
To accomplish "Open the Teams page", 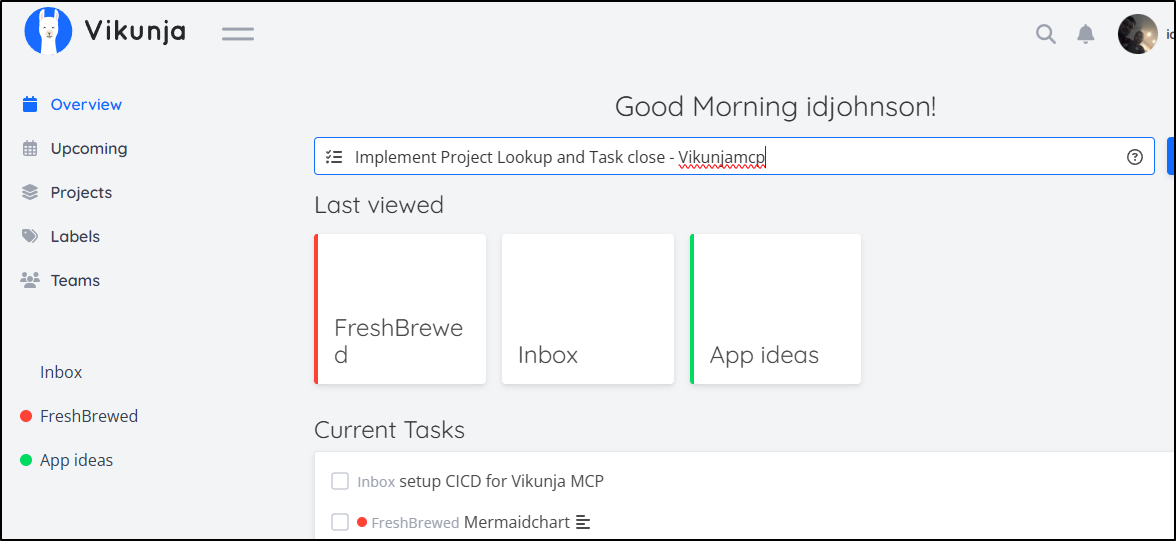I will [75, 281].
